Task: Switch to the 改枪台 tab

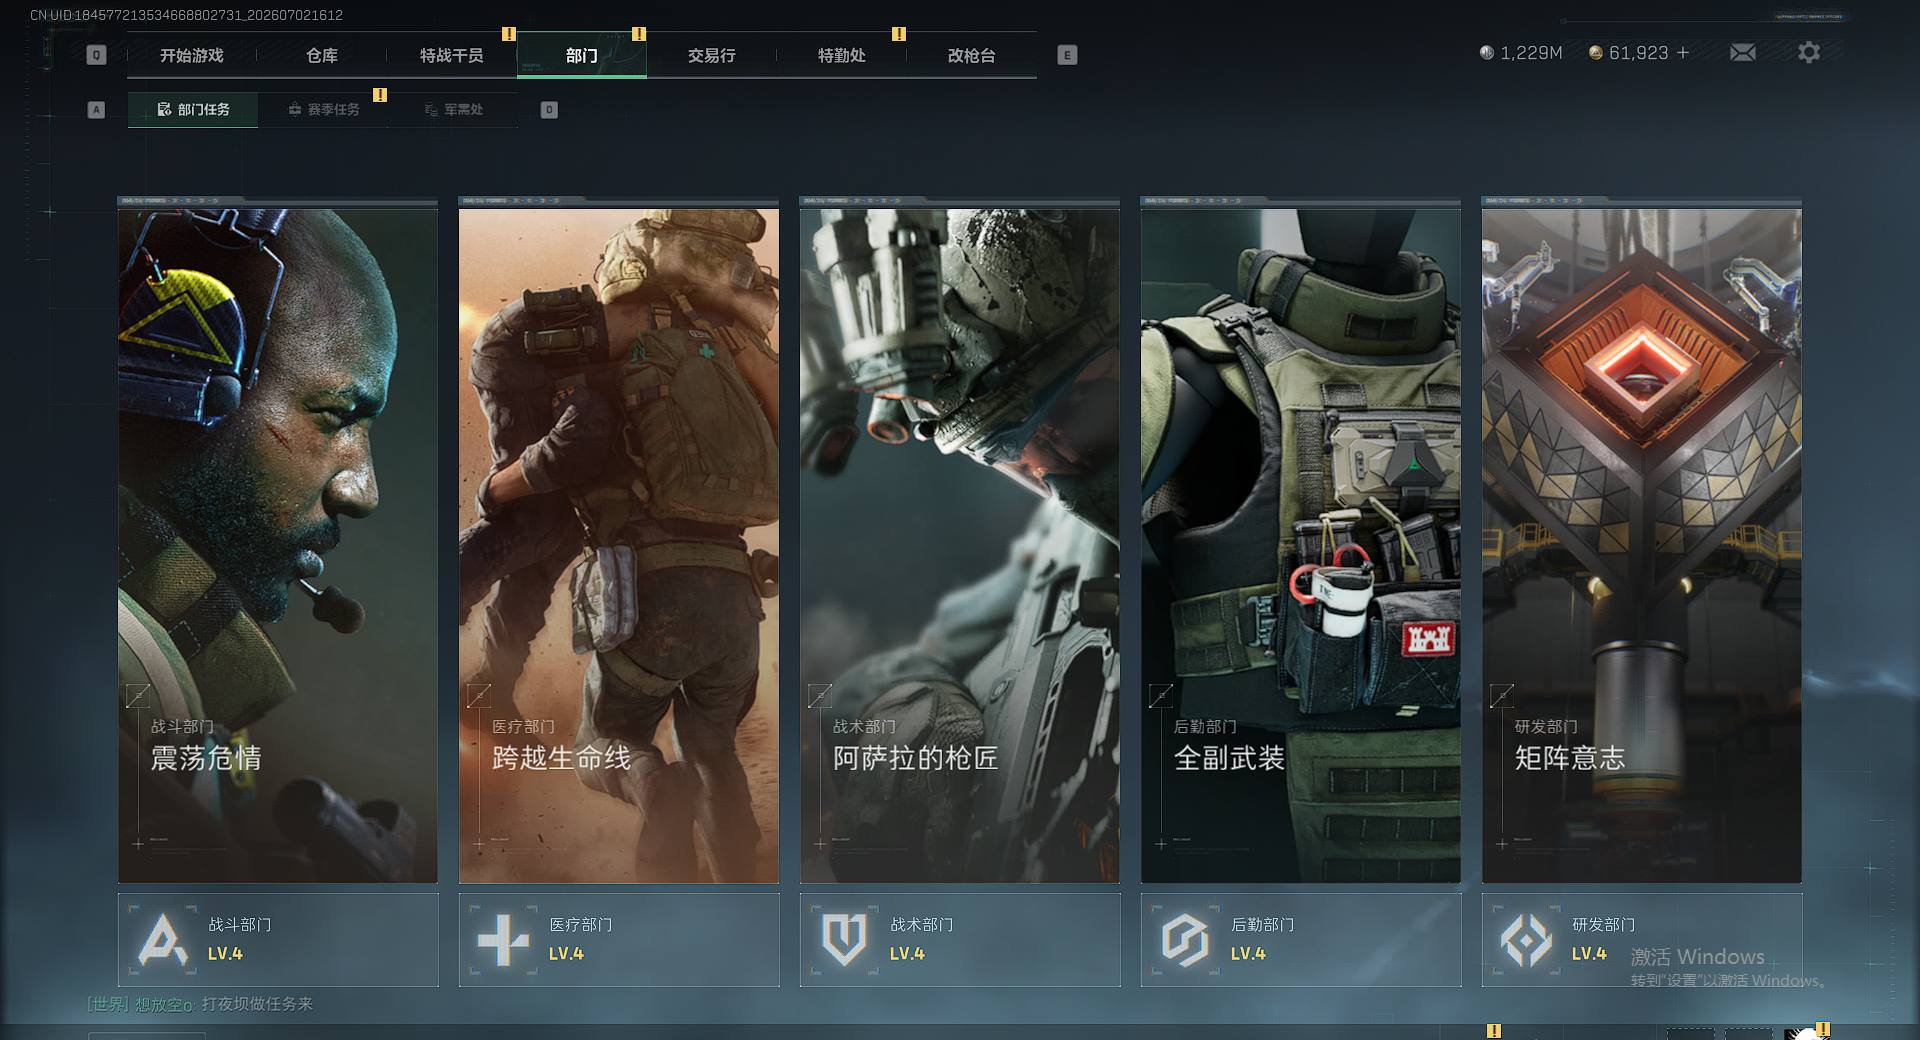Action: (x=972, y=56)
